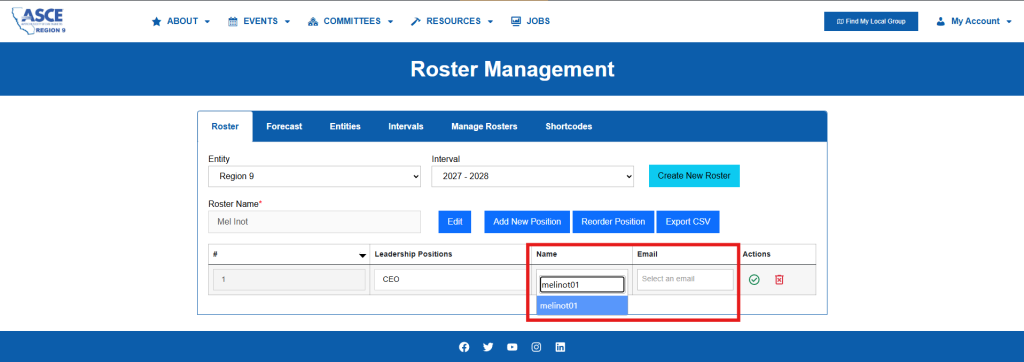Open the Jobs menu item
The width and height of the screenshot is (1024, 362).
[x=530, y=21]
